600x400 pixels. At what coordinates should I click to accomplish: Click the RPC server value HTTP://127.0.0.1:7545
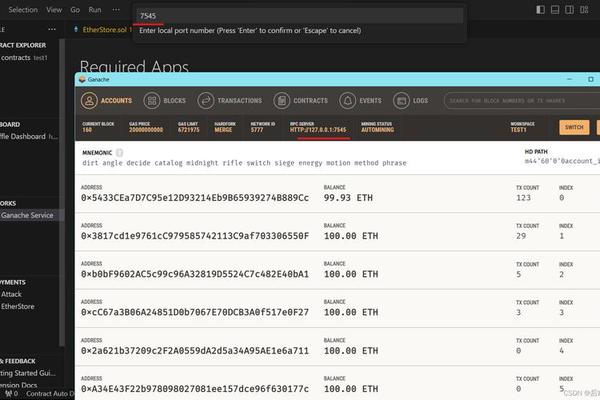[x=318, y=130]
